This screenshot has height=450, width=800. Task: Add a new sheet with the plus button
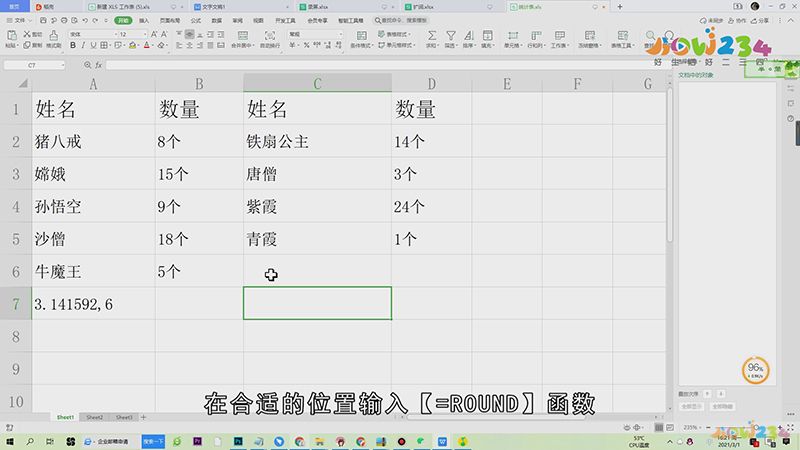(x=143, y=417)
